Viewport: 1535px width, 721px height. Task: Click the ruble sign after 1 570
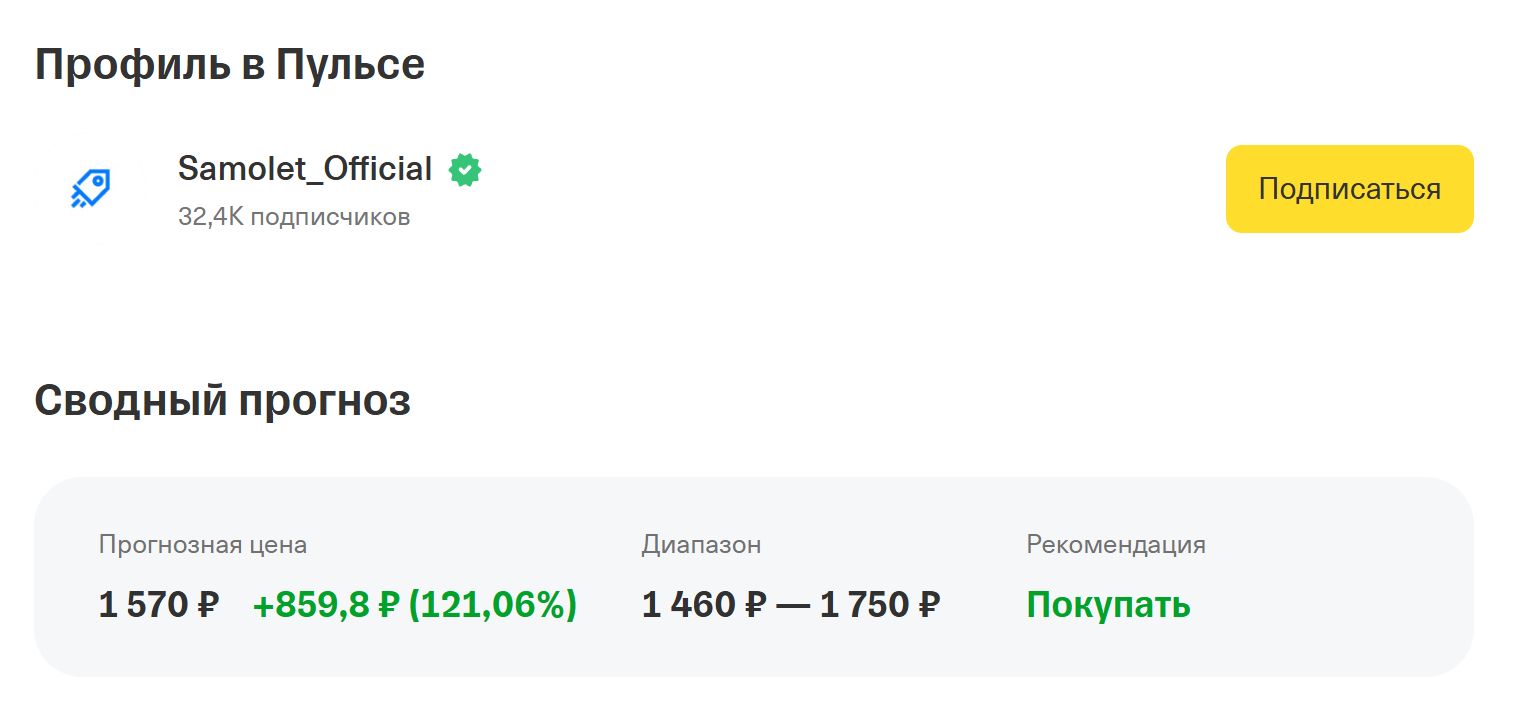point(208,605)
